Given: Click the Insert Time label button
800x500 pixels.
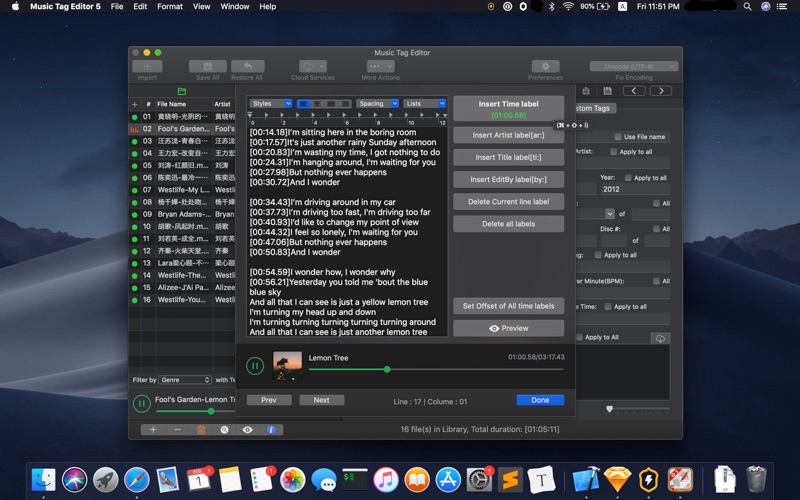Looking at the screenshot, I should (508, 108).
